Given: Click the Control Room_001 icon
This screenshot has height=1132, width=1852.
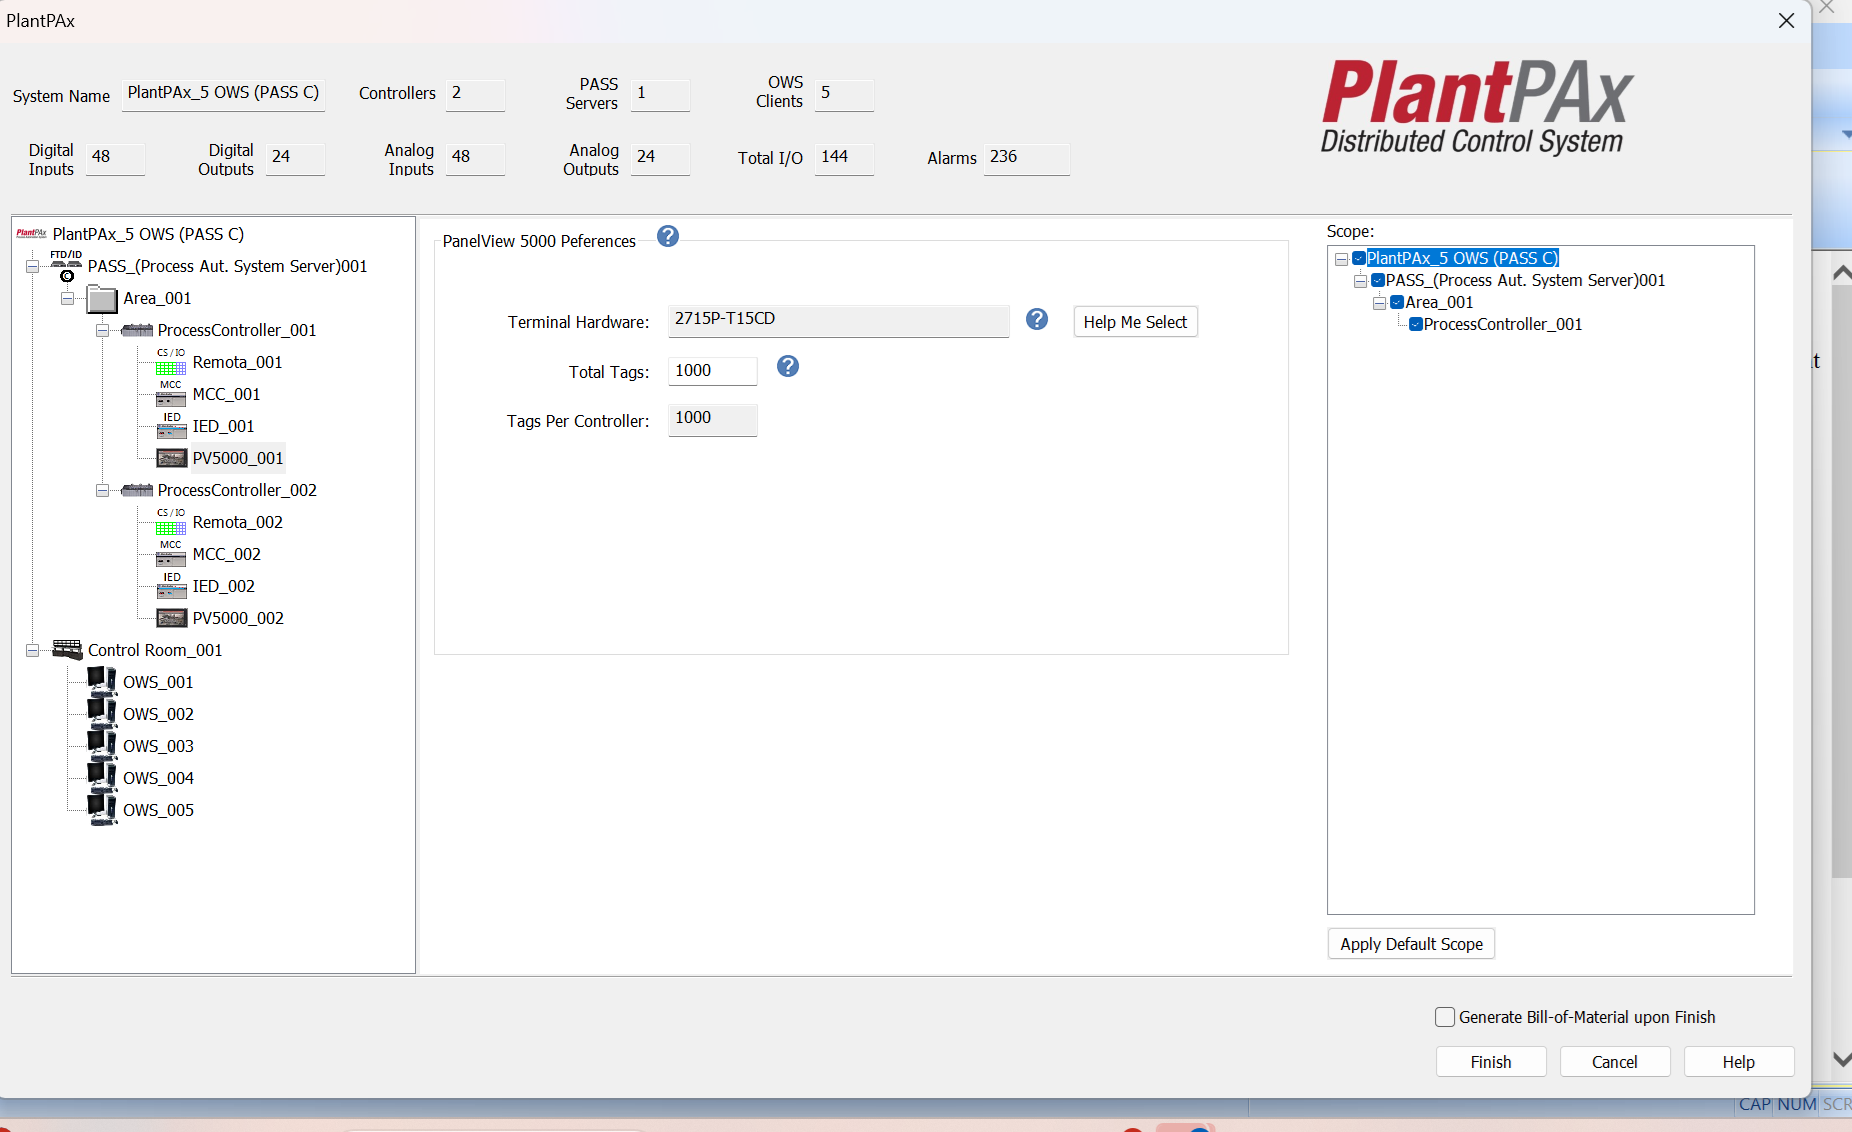Looking at the screenshot, I should pyautogui.click(x=67, y=650).
